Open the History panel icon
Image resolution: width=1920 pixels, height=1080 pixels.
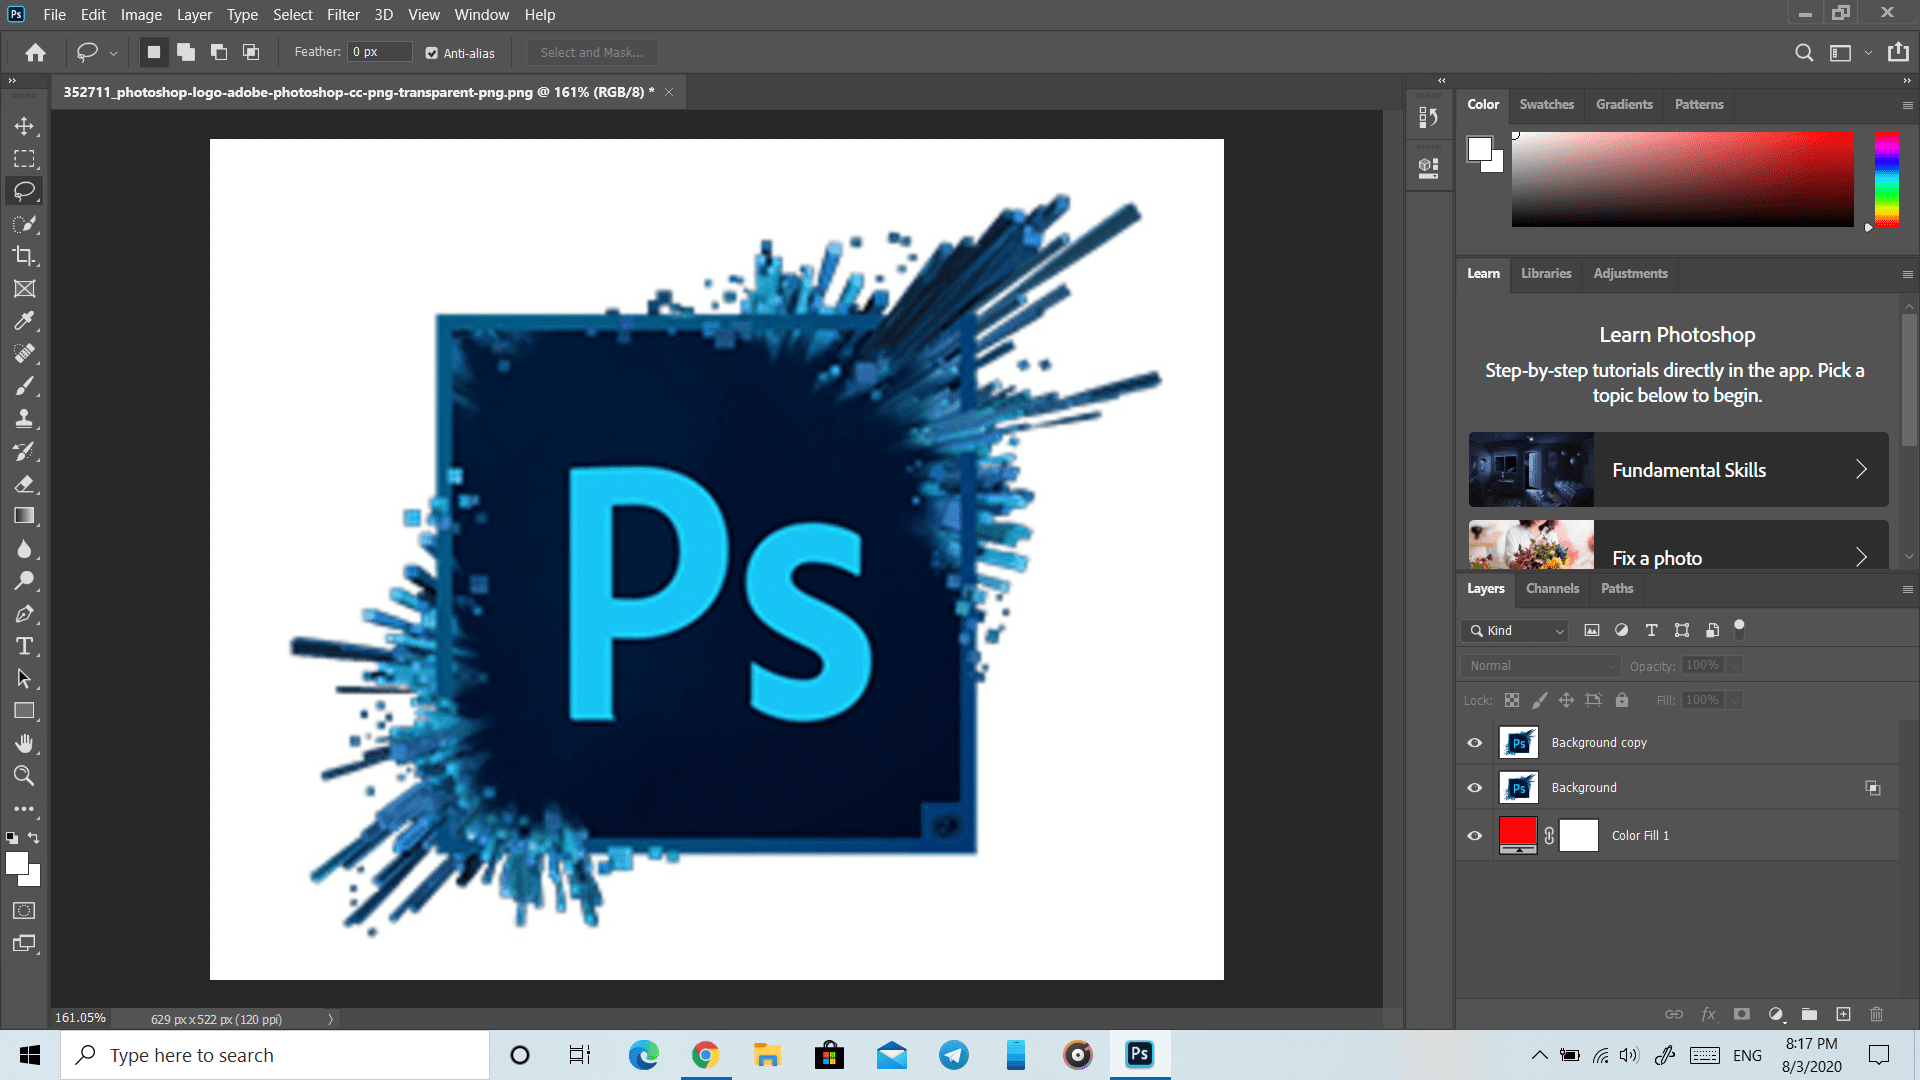point(1429,118)
